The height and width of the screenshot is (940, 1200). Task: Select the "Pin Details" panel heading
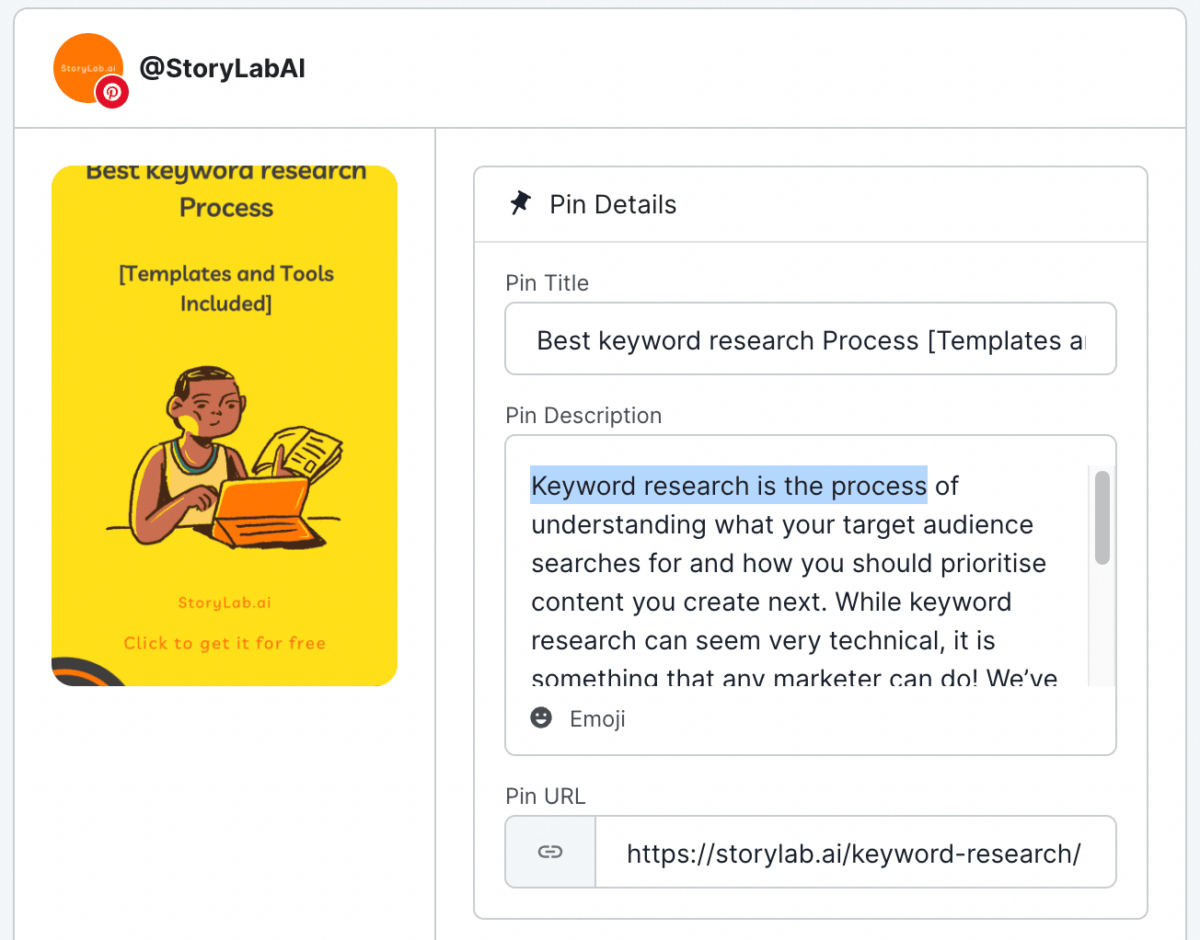point(612,205)
